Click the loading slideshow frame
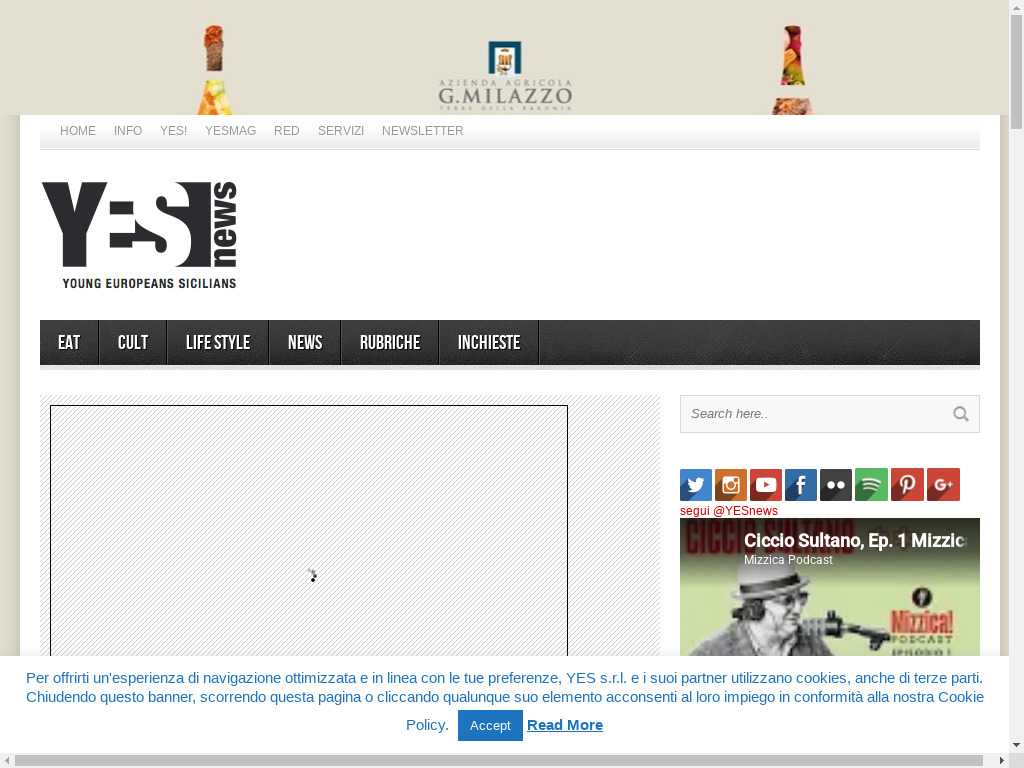1024x768 pixels. (309, 531)
